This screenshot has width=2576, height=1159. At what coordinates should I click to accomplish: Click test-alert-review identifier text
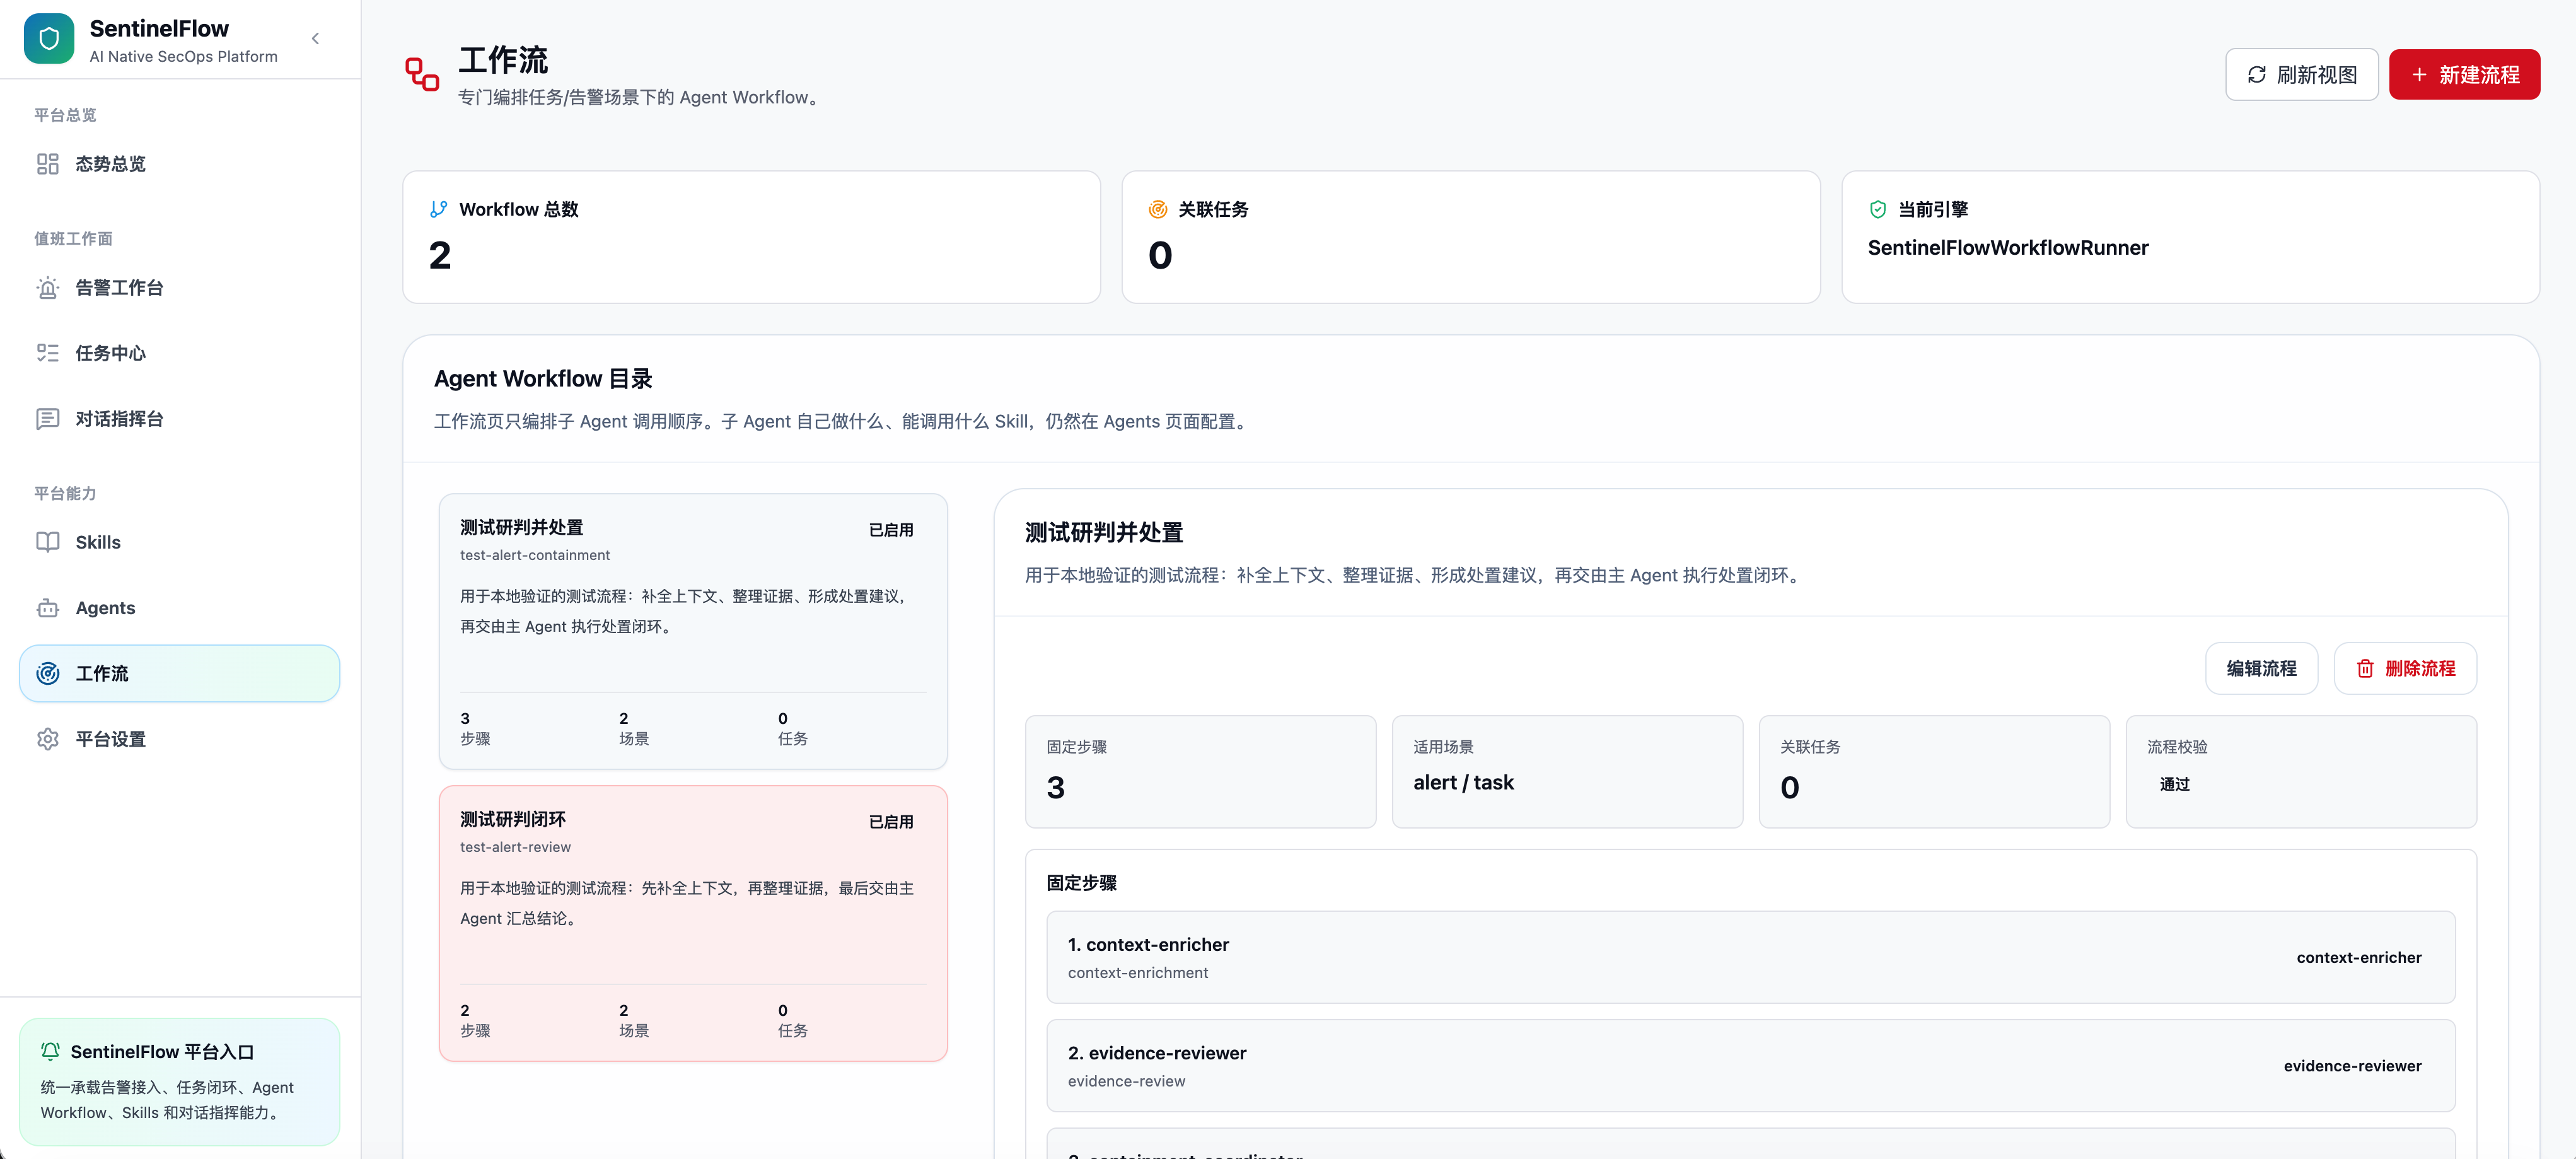[516, 847]
